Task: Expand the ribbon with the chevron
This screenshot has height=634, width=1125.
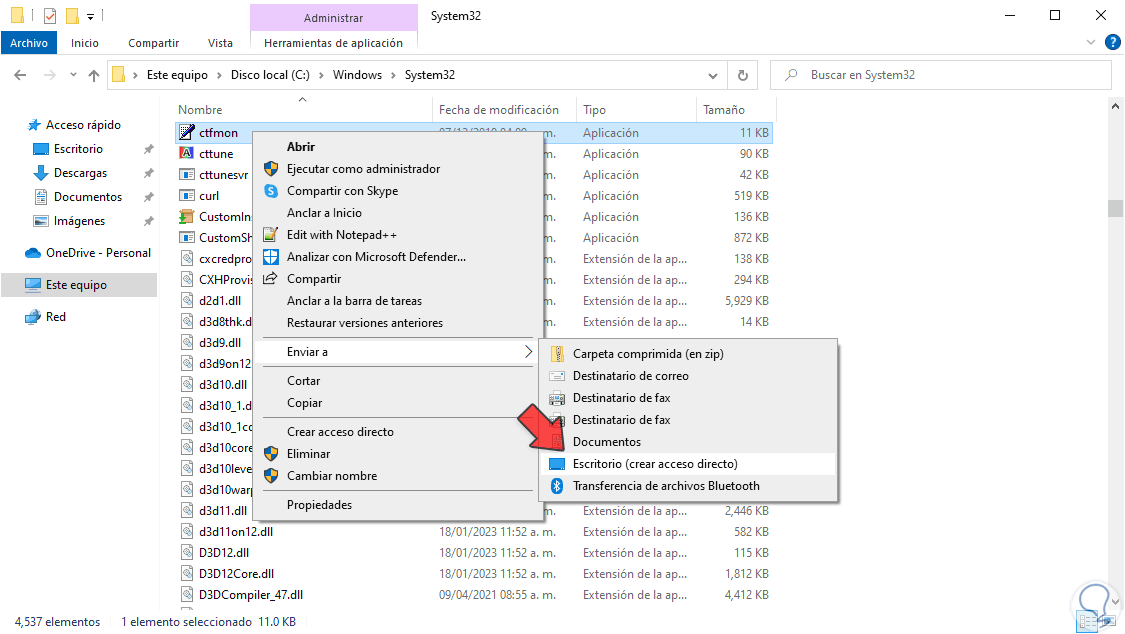Action: (x=1091, y=42)
